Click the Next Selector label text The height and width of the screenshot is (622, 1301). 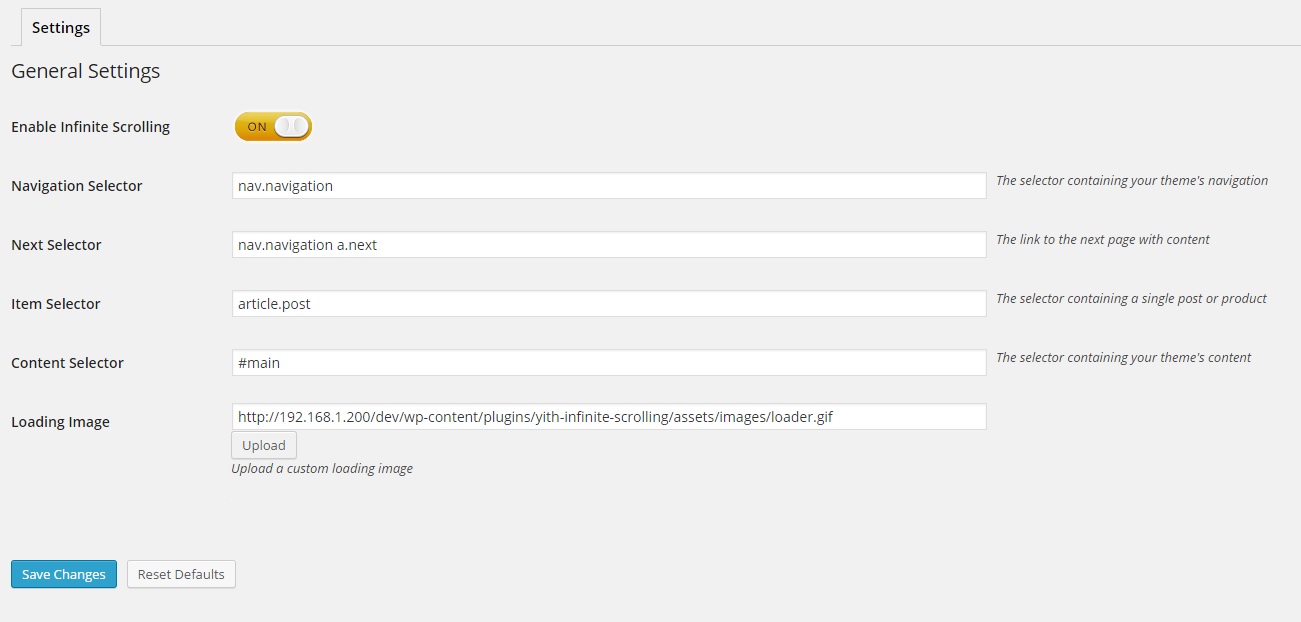click(56, 245)
